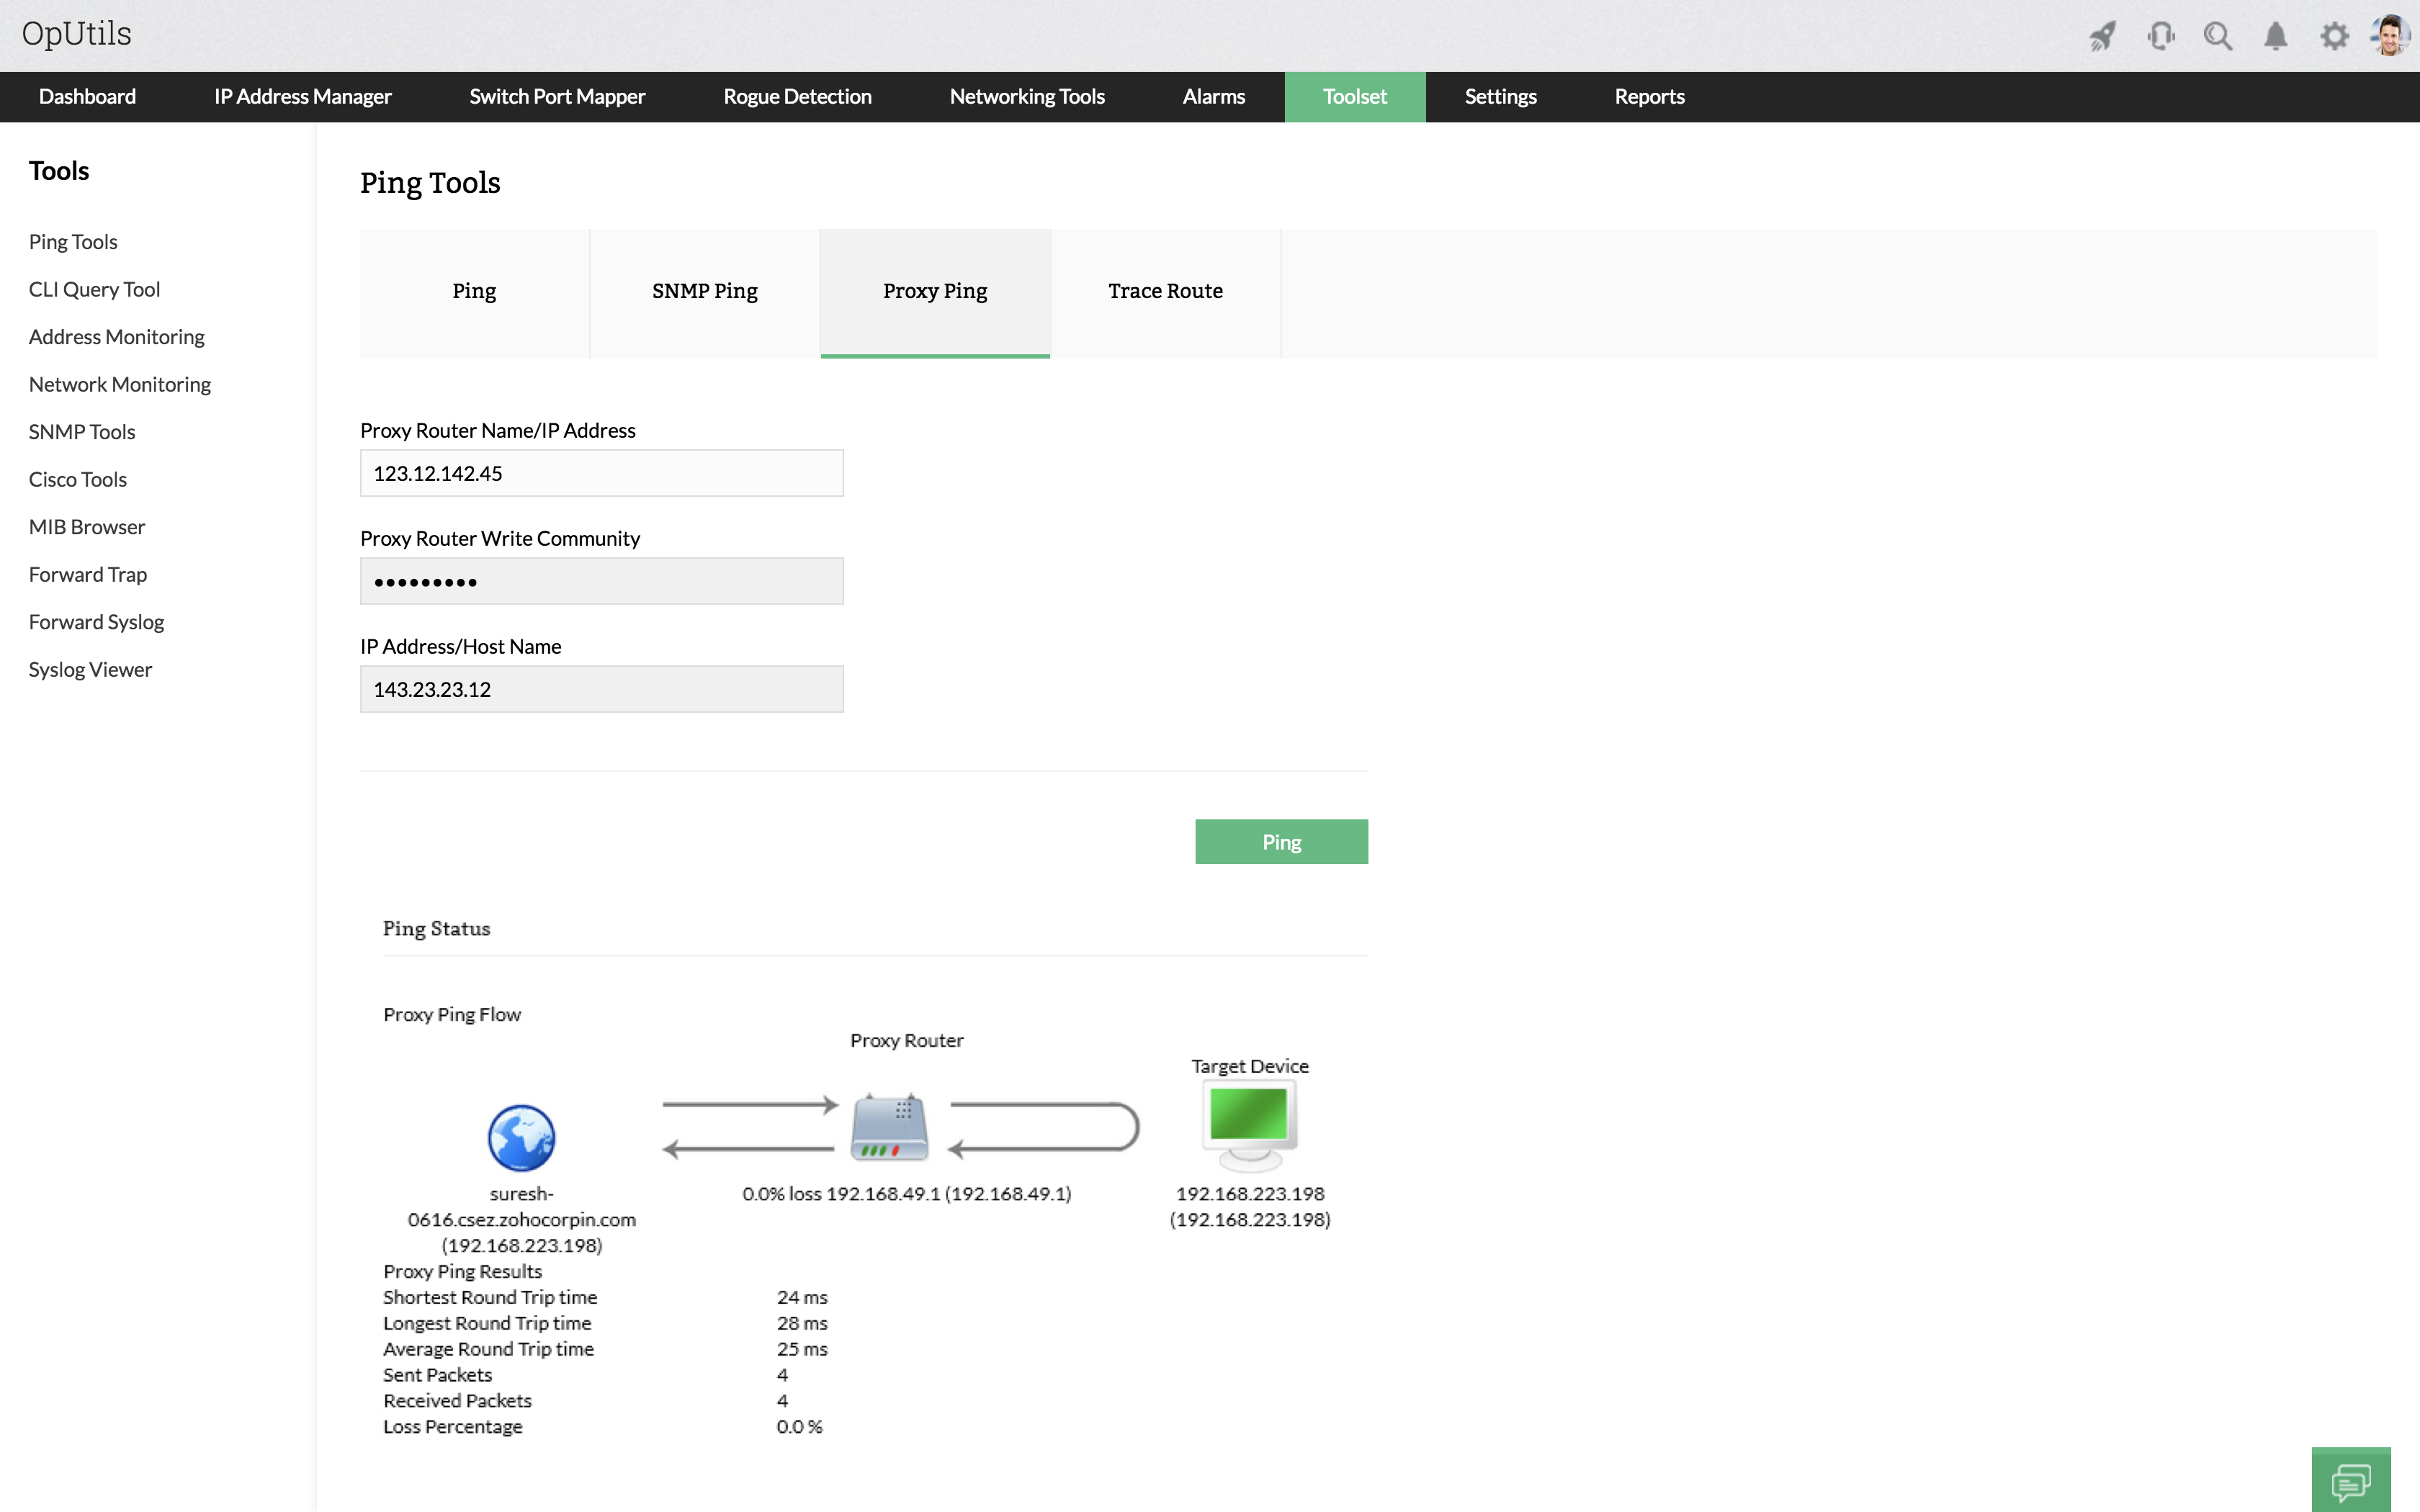The height and width of the screenshot is (1512, 2420).
Task: Click the IP Address/Host Name field
Action: point(601,689)
